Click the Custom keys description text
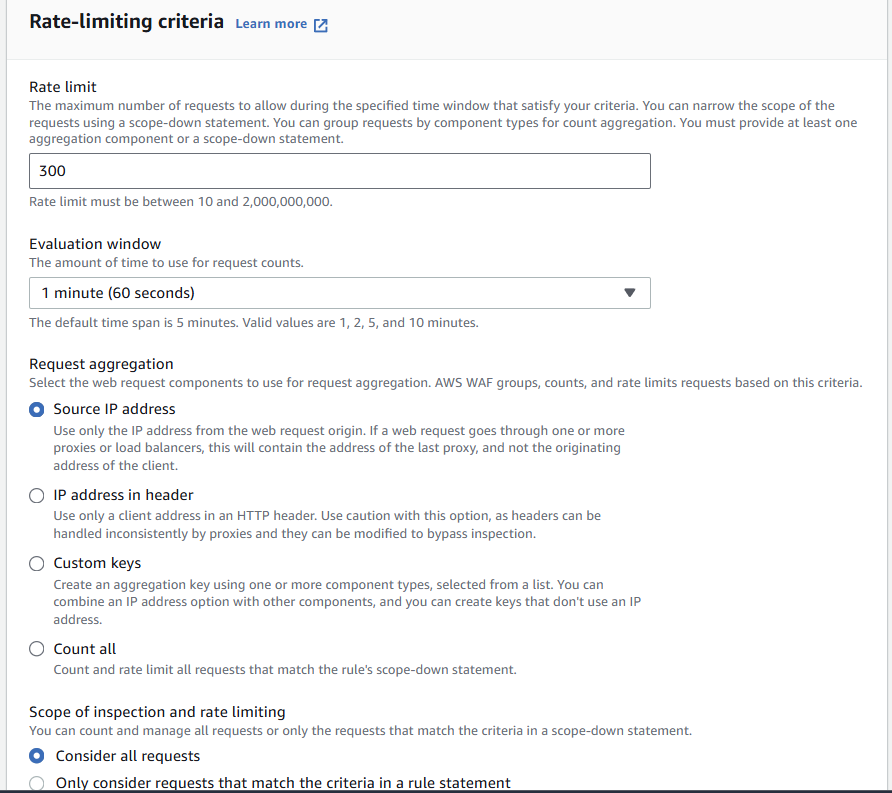The image size is (892, 793). [340, 600]
